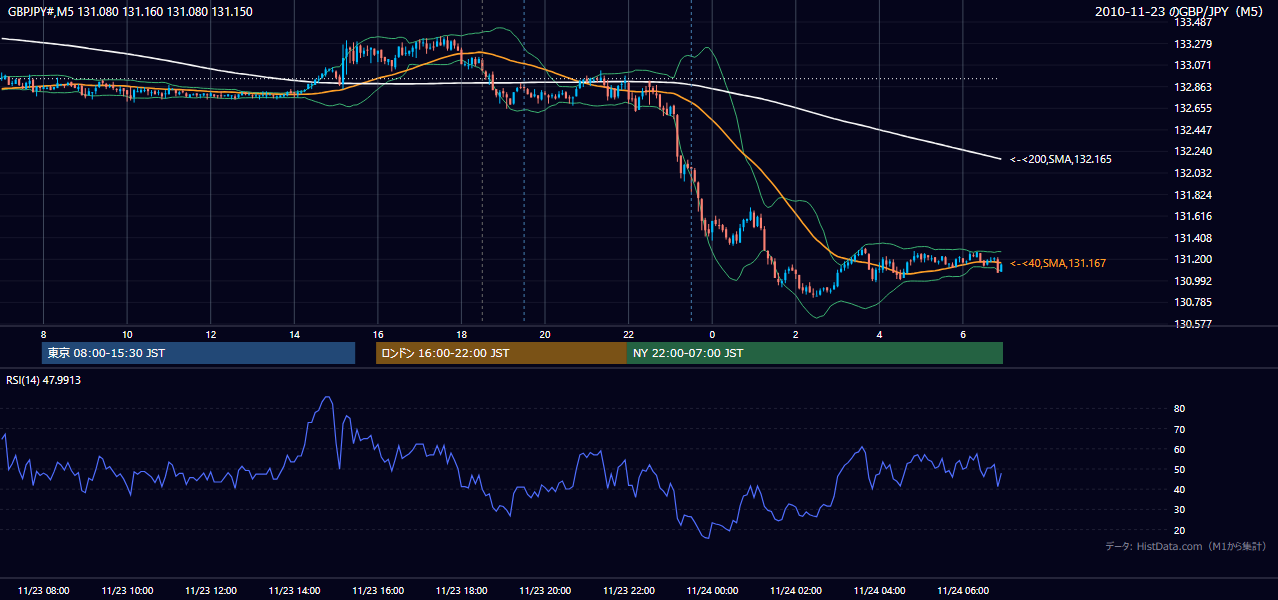This screenshot has width=1278, height=600.
Task: Click hour 10 on the price chart axis
Action: click(127, 334)
